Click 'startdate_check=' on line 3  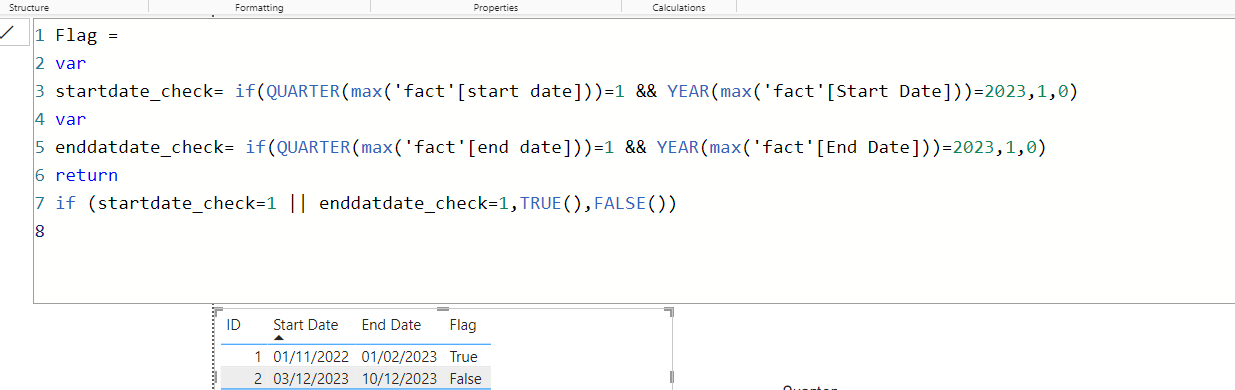point(140,92)
